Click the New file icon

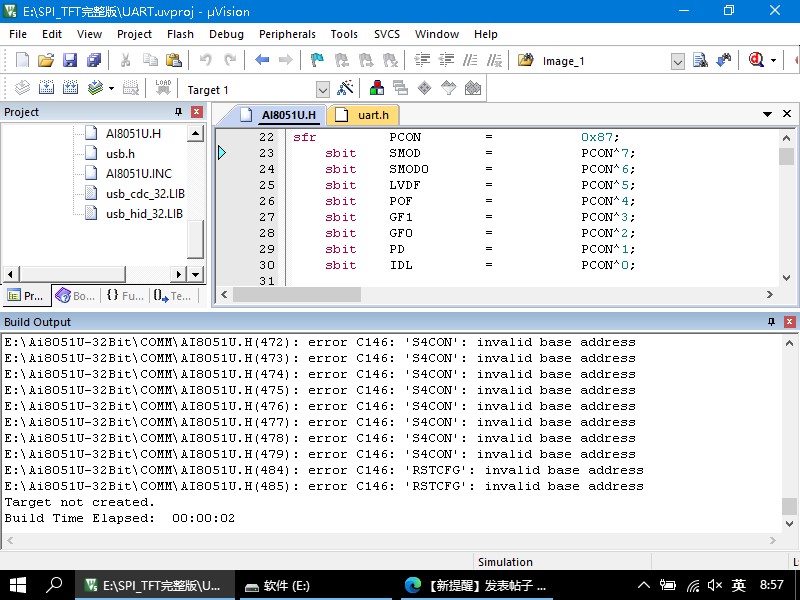click(22, 60)
